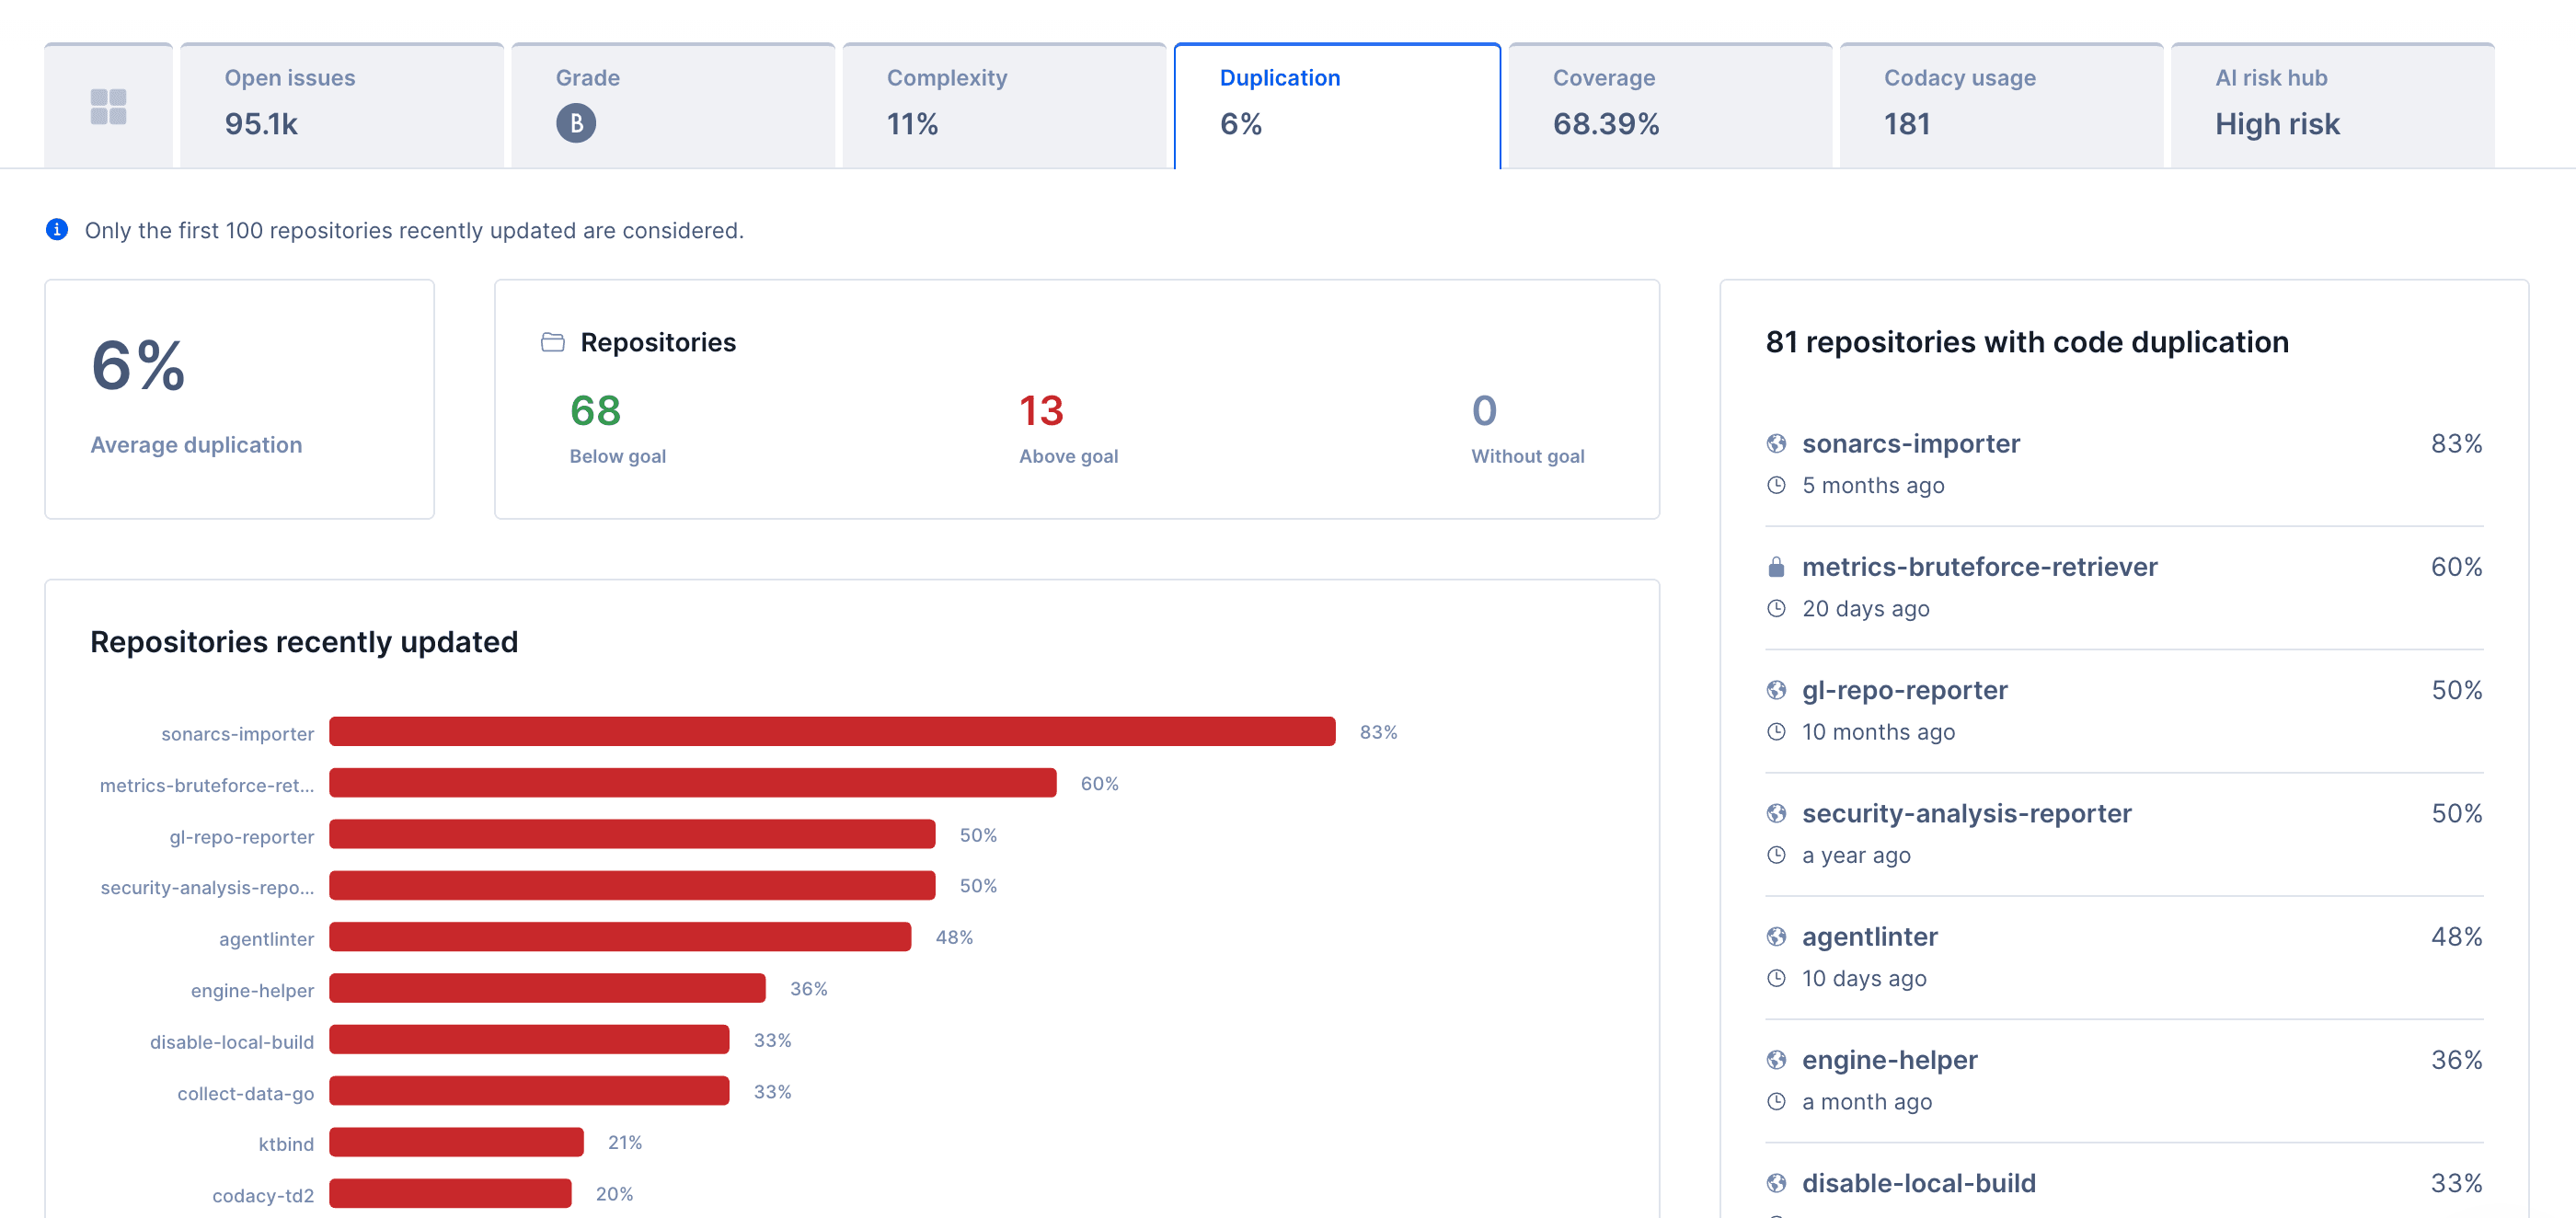Go to the AI risk hub tab
Image resolution: width=2576 pixels, height=1218 pixels.
(2331, 104)
